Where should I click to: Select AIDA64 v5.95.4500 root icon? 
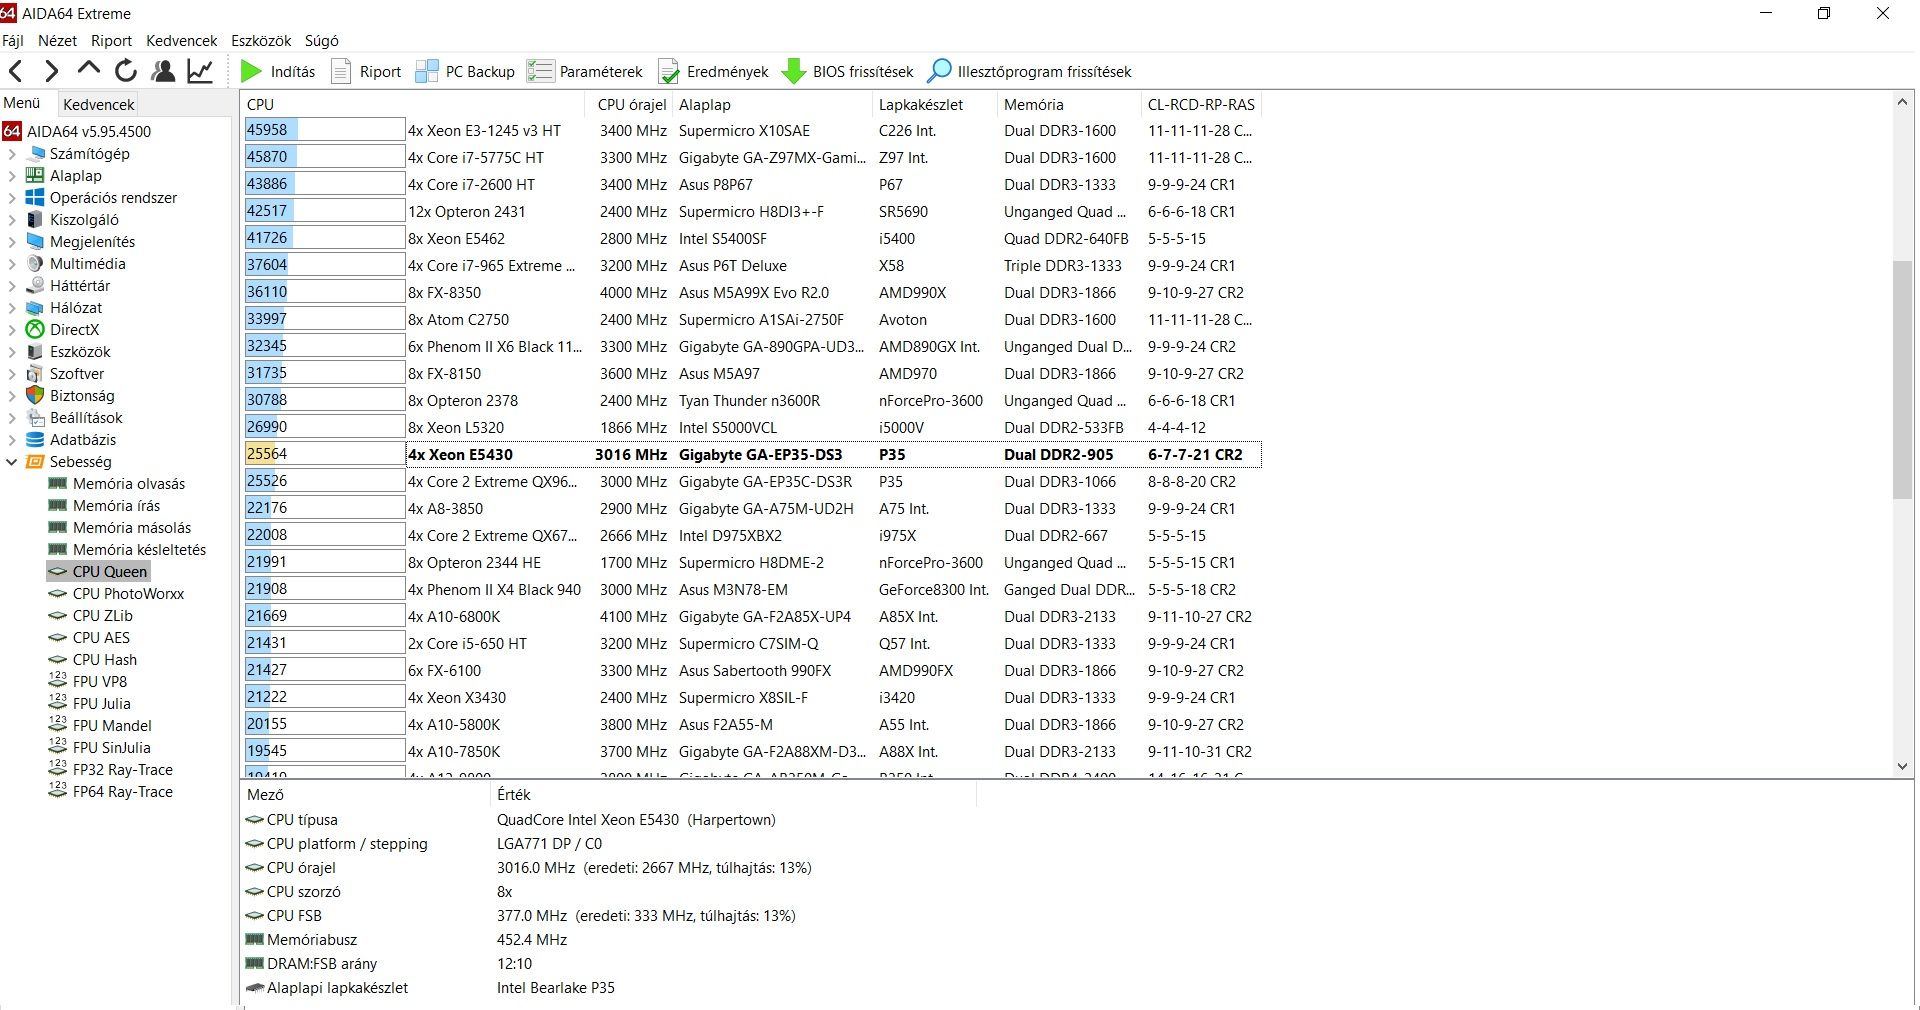click(x=12, y=131)
